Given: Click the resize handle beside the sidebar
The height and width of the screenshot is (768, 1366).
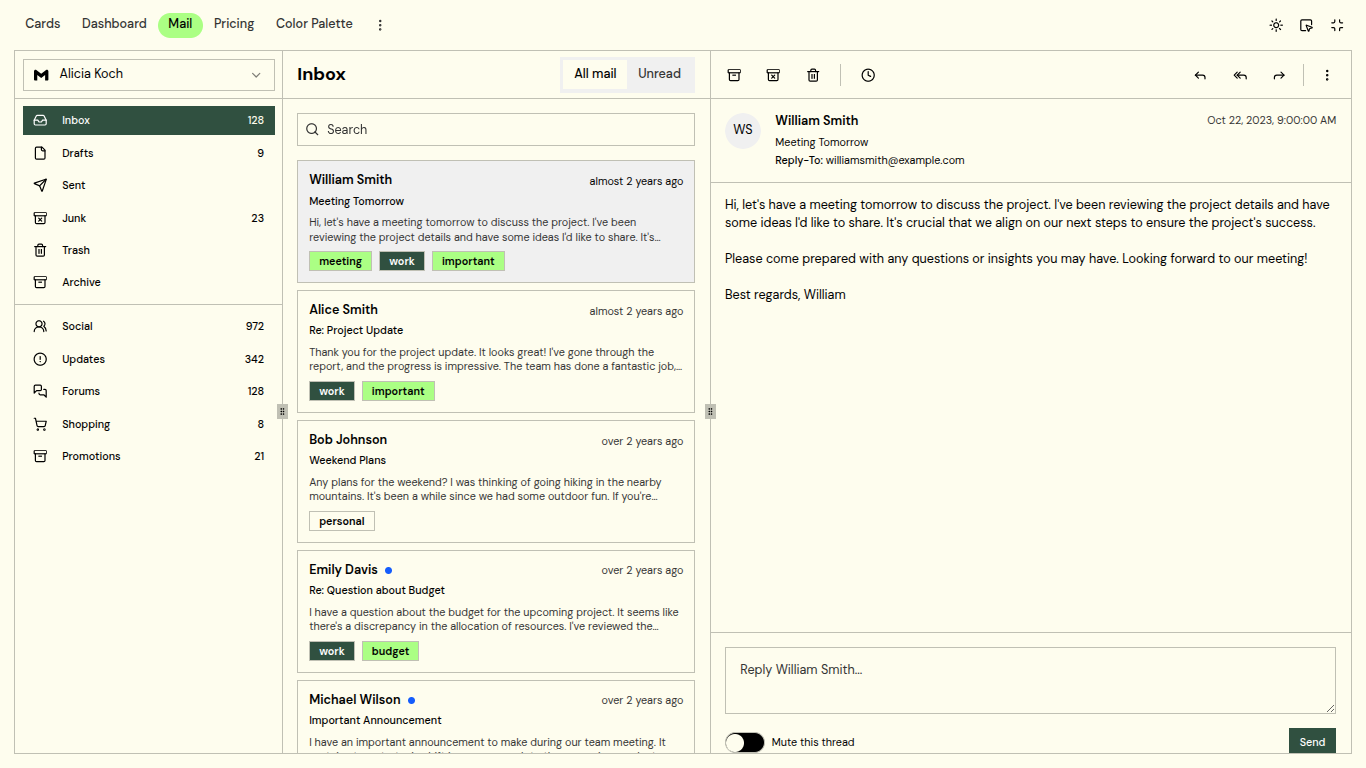Looking at the screenshot, I should click(x=283, y=411).
